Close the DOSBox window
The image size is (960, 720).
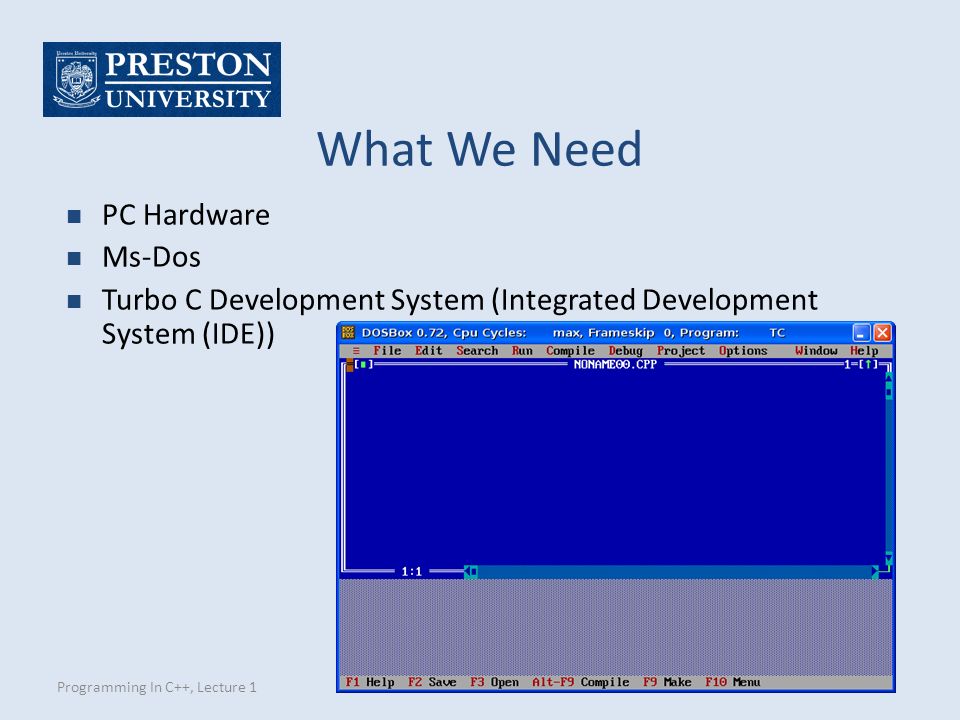[x=882, y=332]
